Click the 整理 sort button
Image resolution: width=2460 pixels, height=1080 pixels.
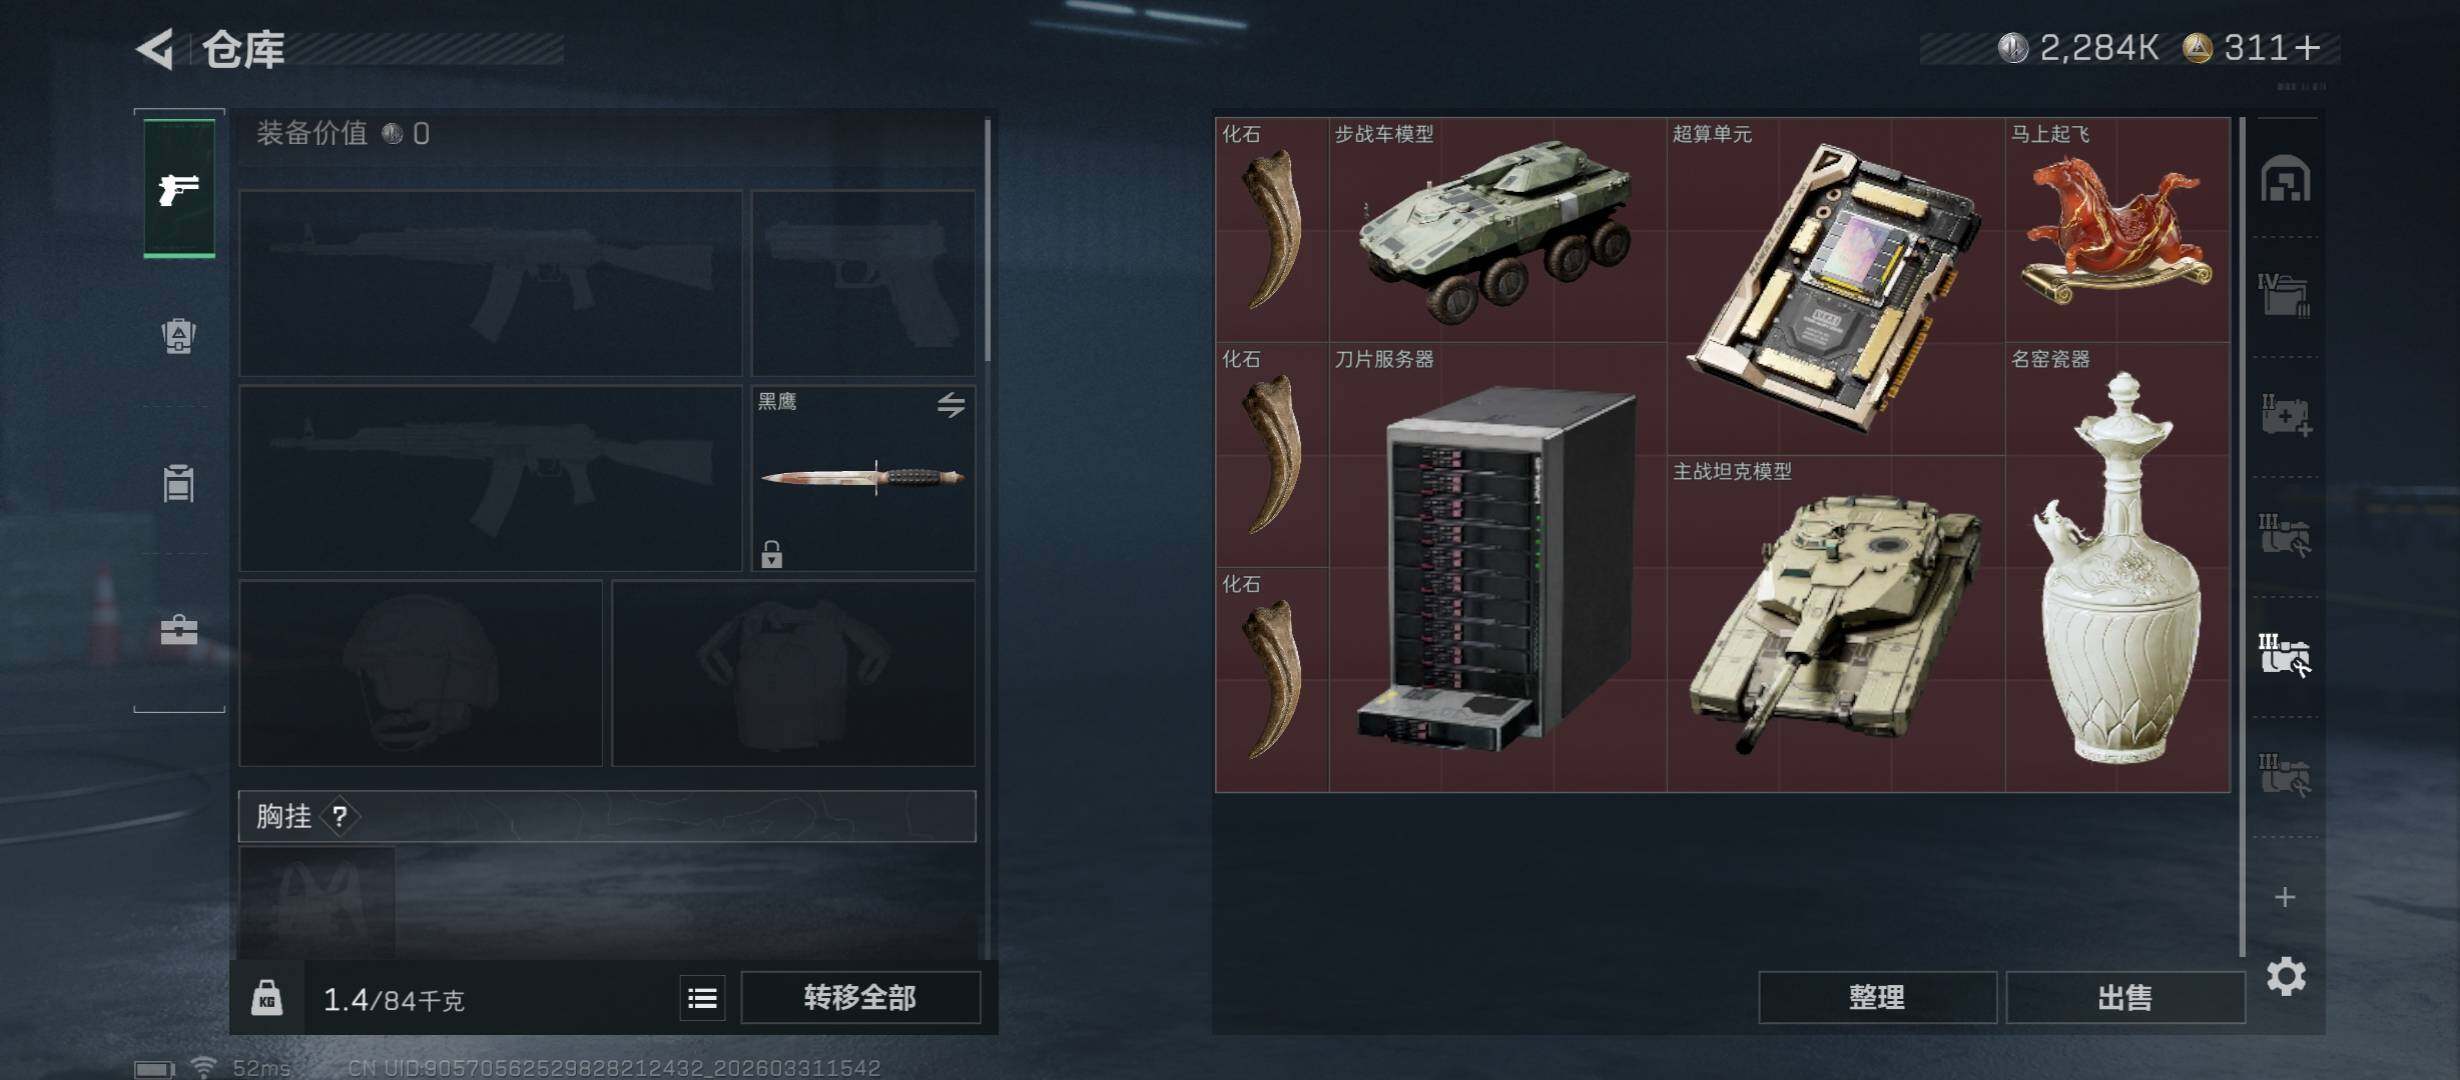click(1877, 997)
